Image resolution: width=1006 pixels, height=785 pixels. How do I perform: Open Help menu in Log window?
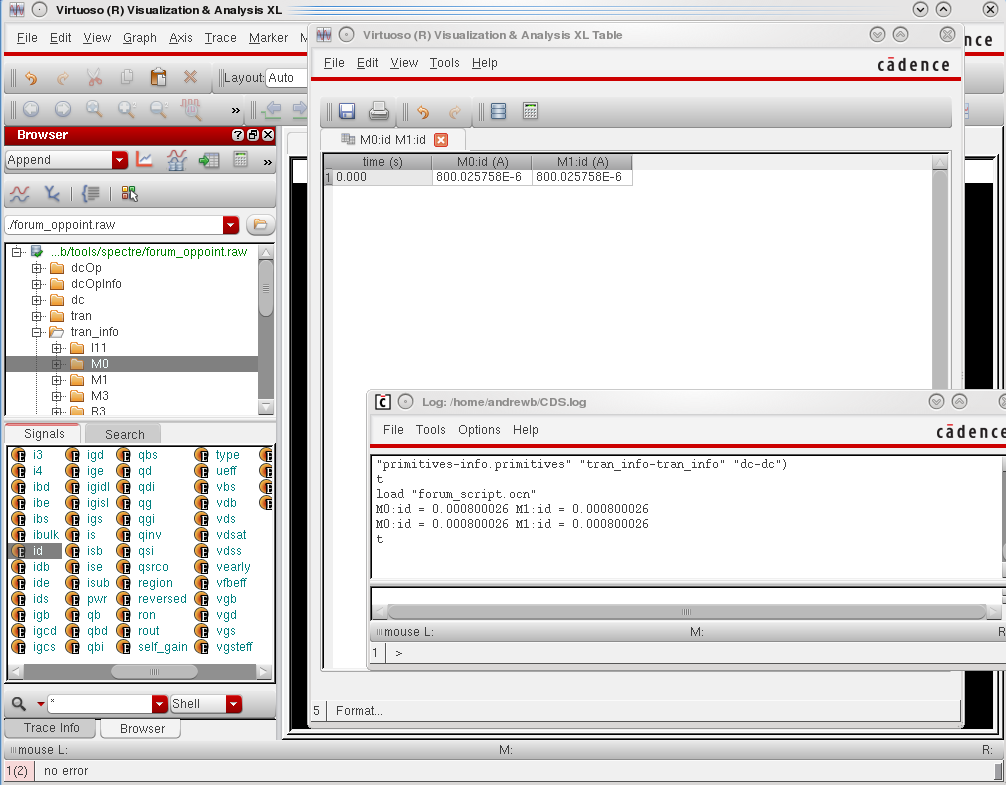525,430
